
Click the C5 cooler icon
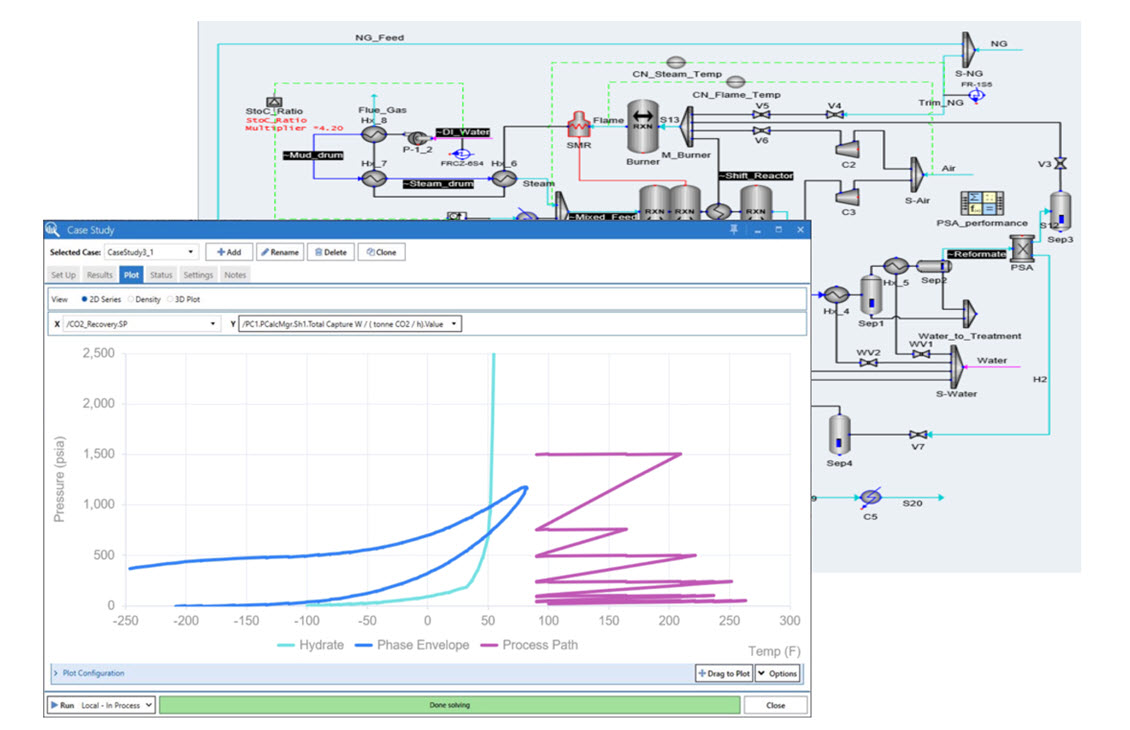tap(869, 498)
